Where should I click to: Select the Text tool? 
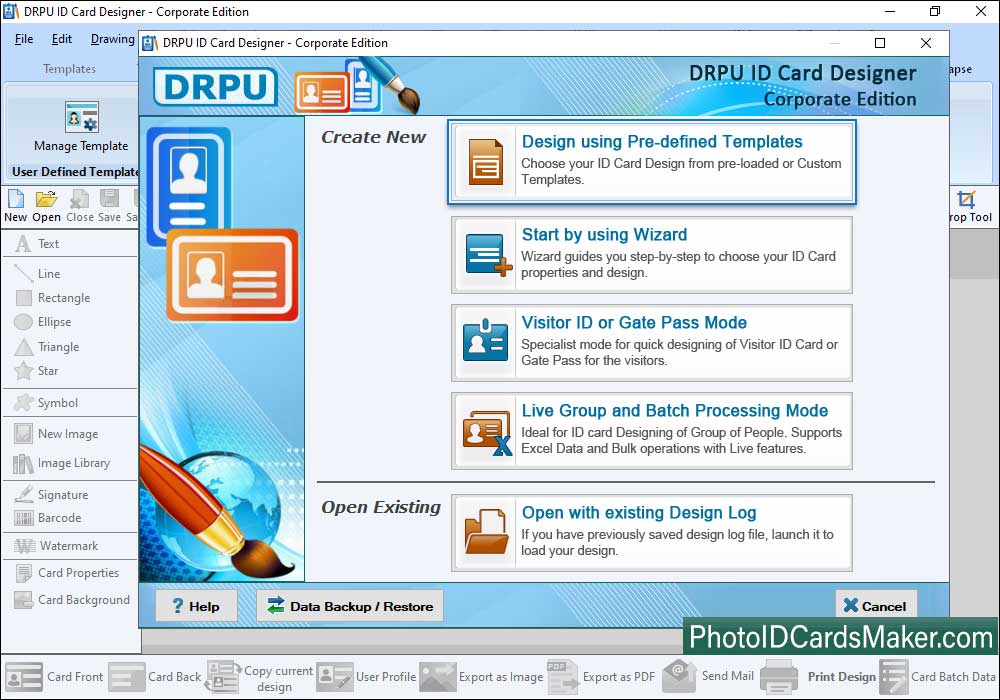pos(38,244)
